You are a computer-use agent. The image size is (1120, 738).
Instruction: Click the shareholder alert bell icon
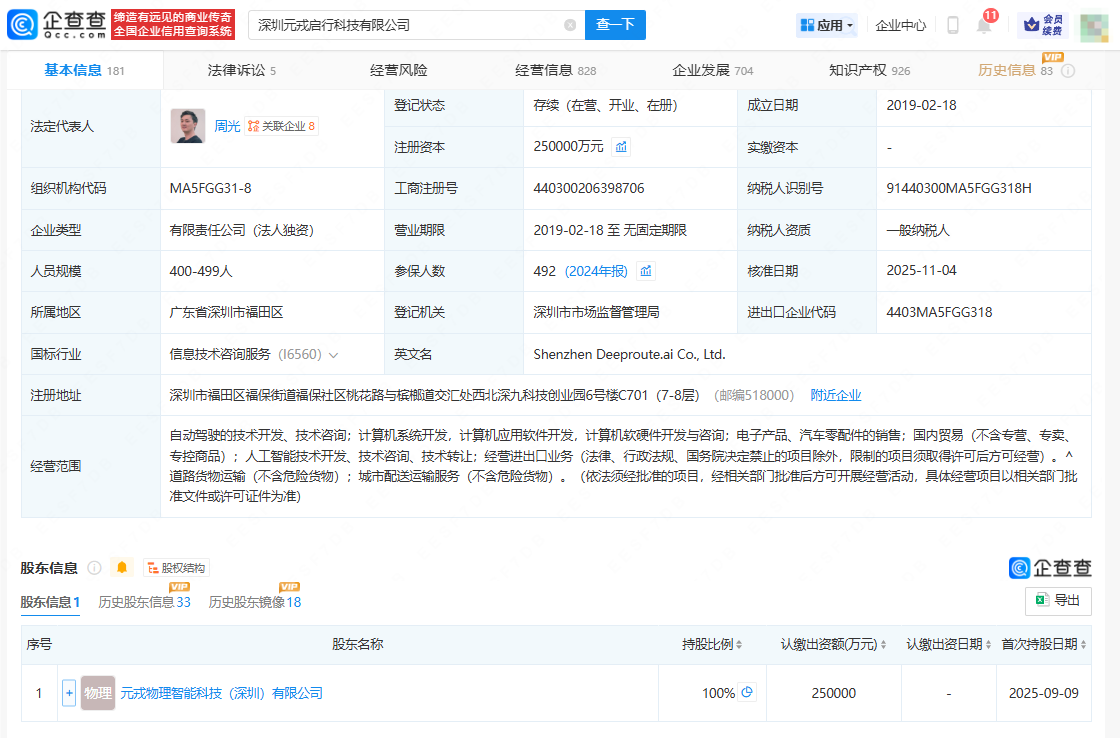(122, 568)
